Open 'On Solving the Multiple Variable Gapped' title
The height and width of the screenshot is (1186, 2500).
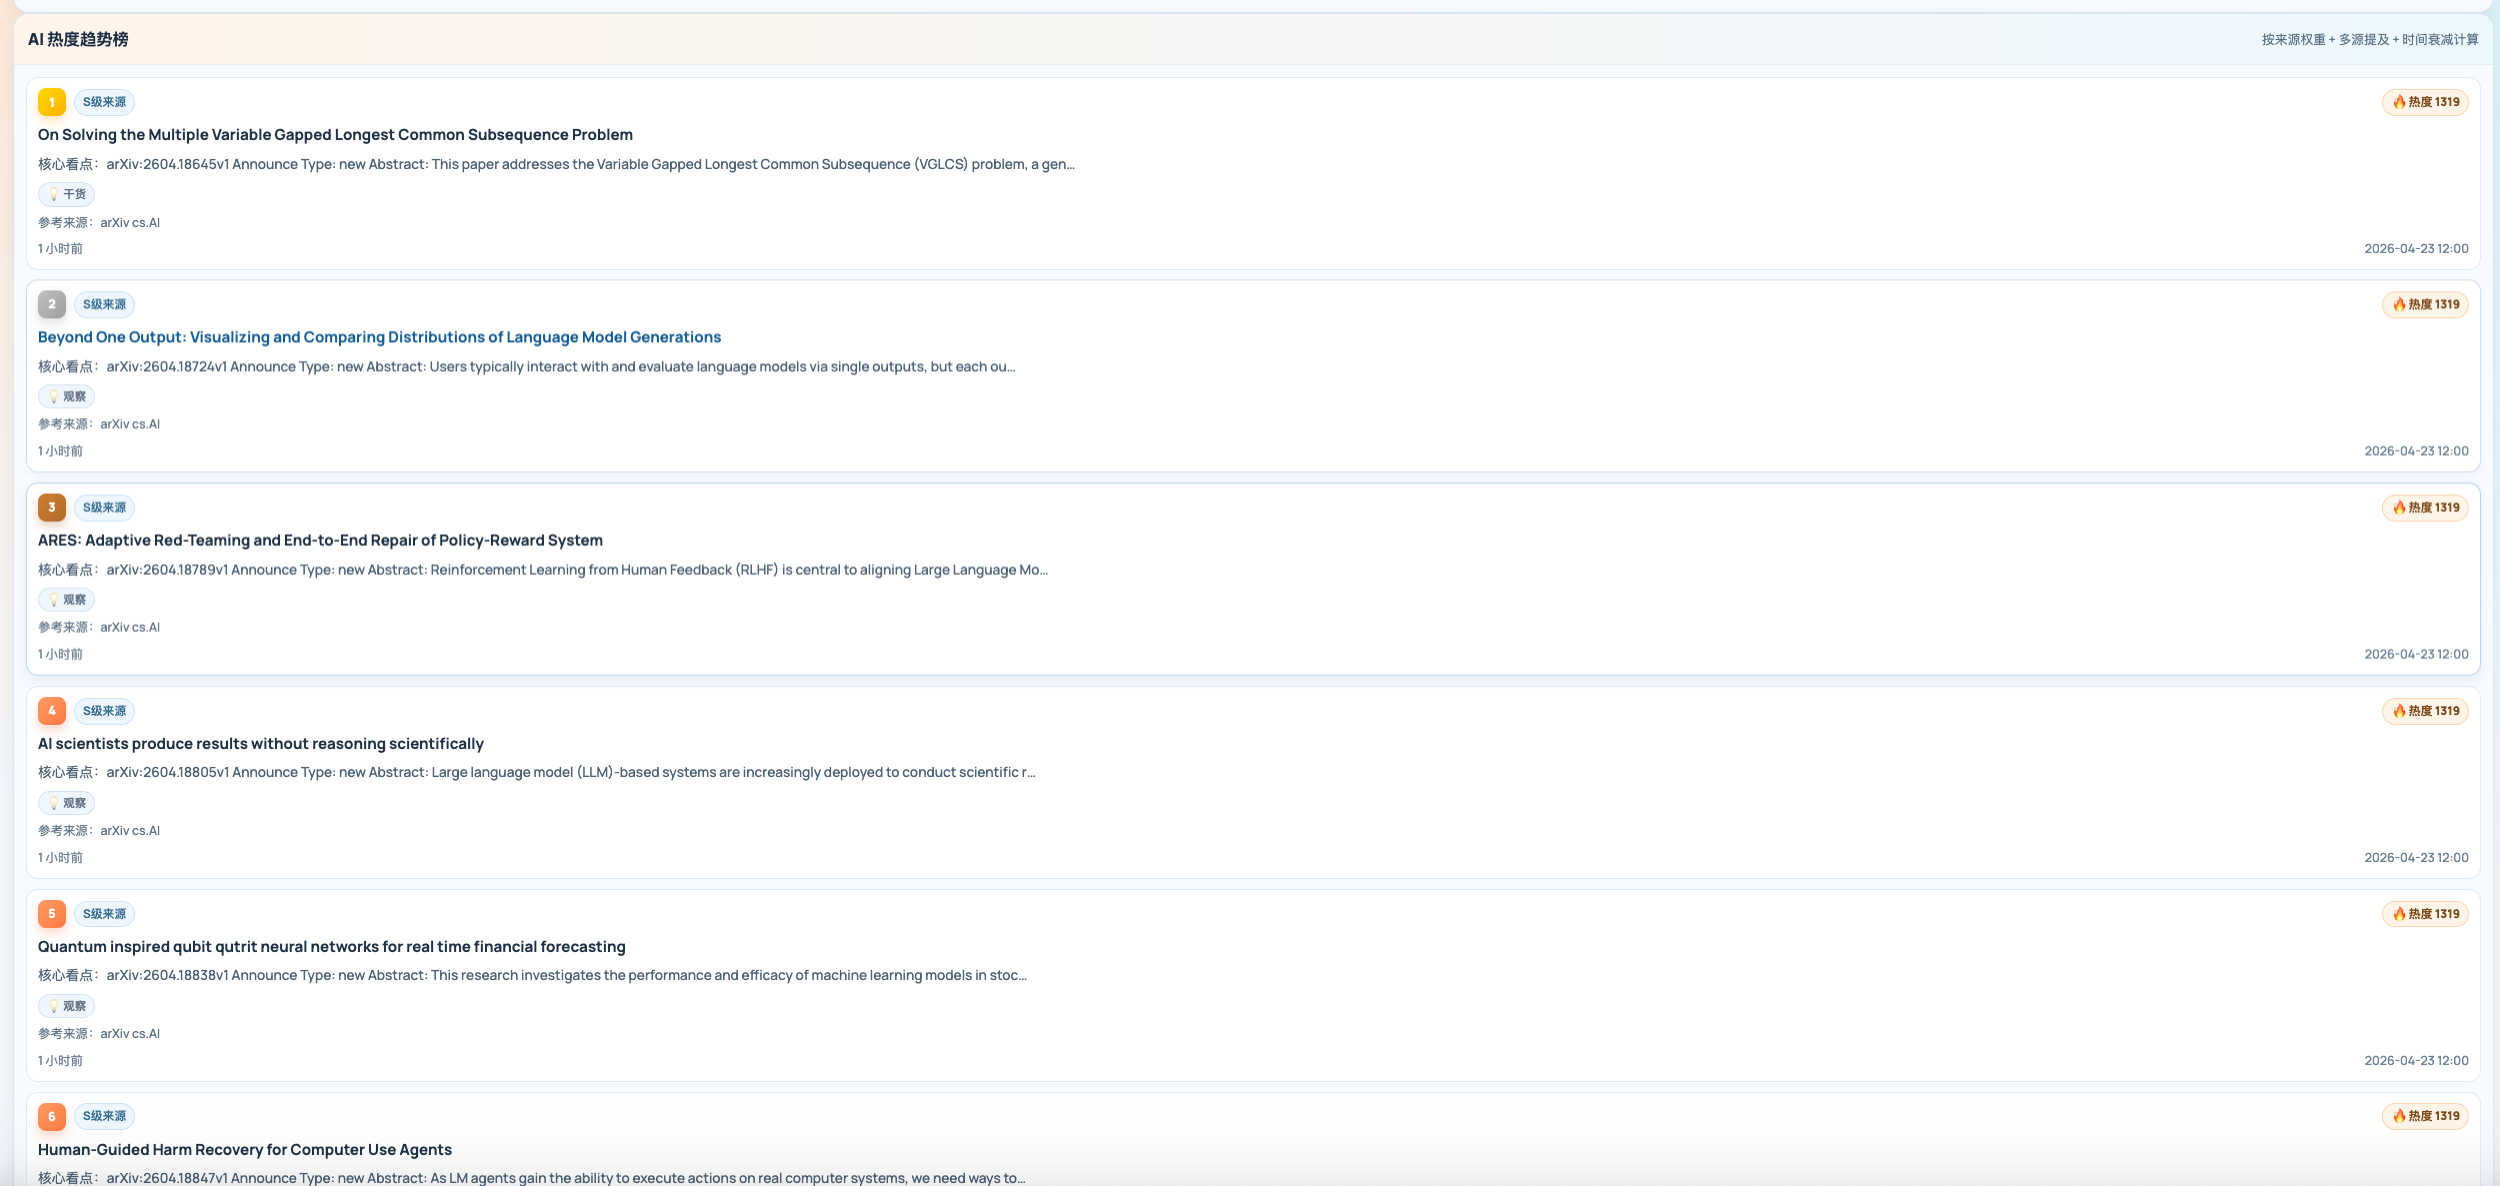tap(335, 135)
